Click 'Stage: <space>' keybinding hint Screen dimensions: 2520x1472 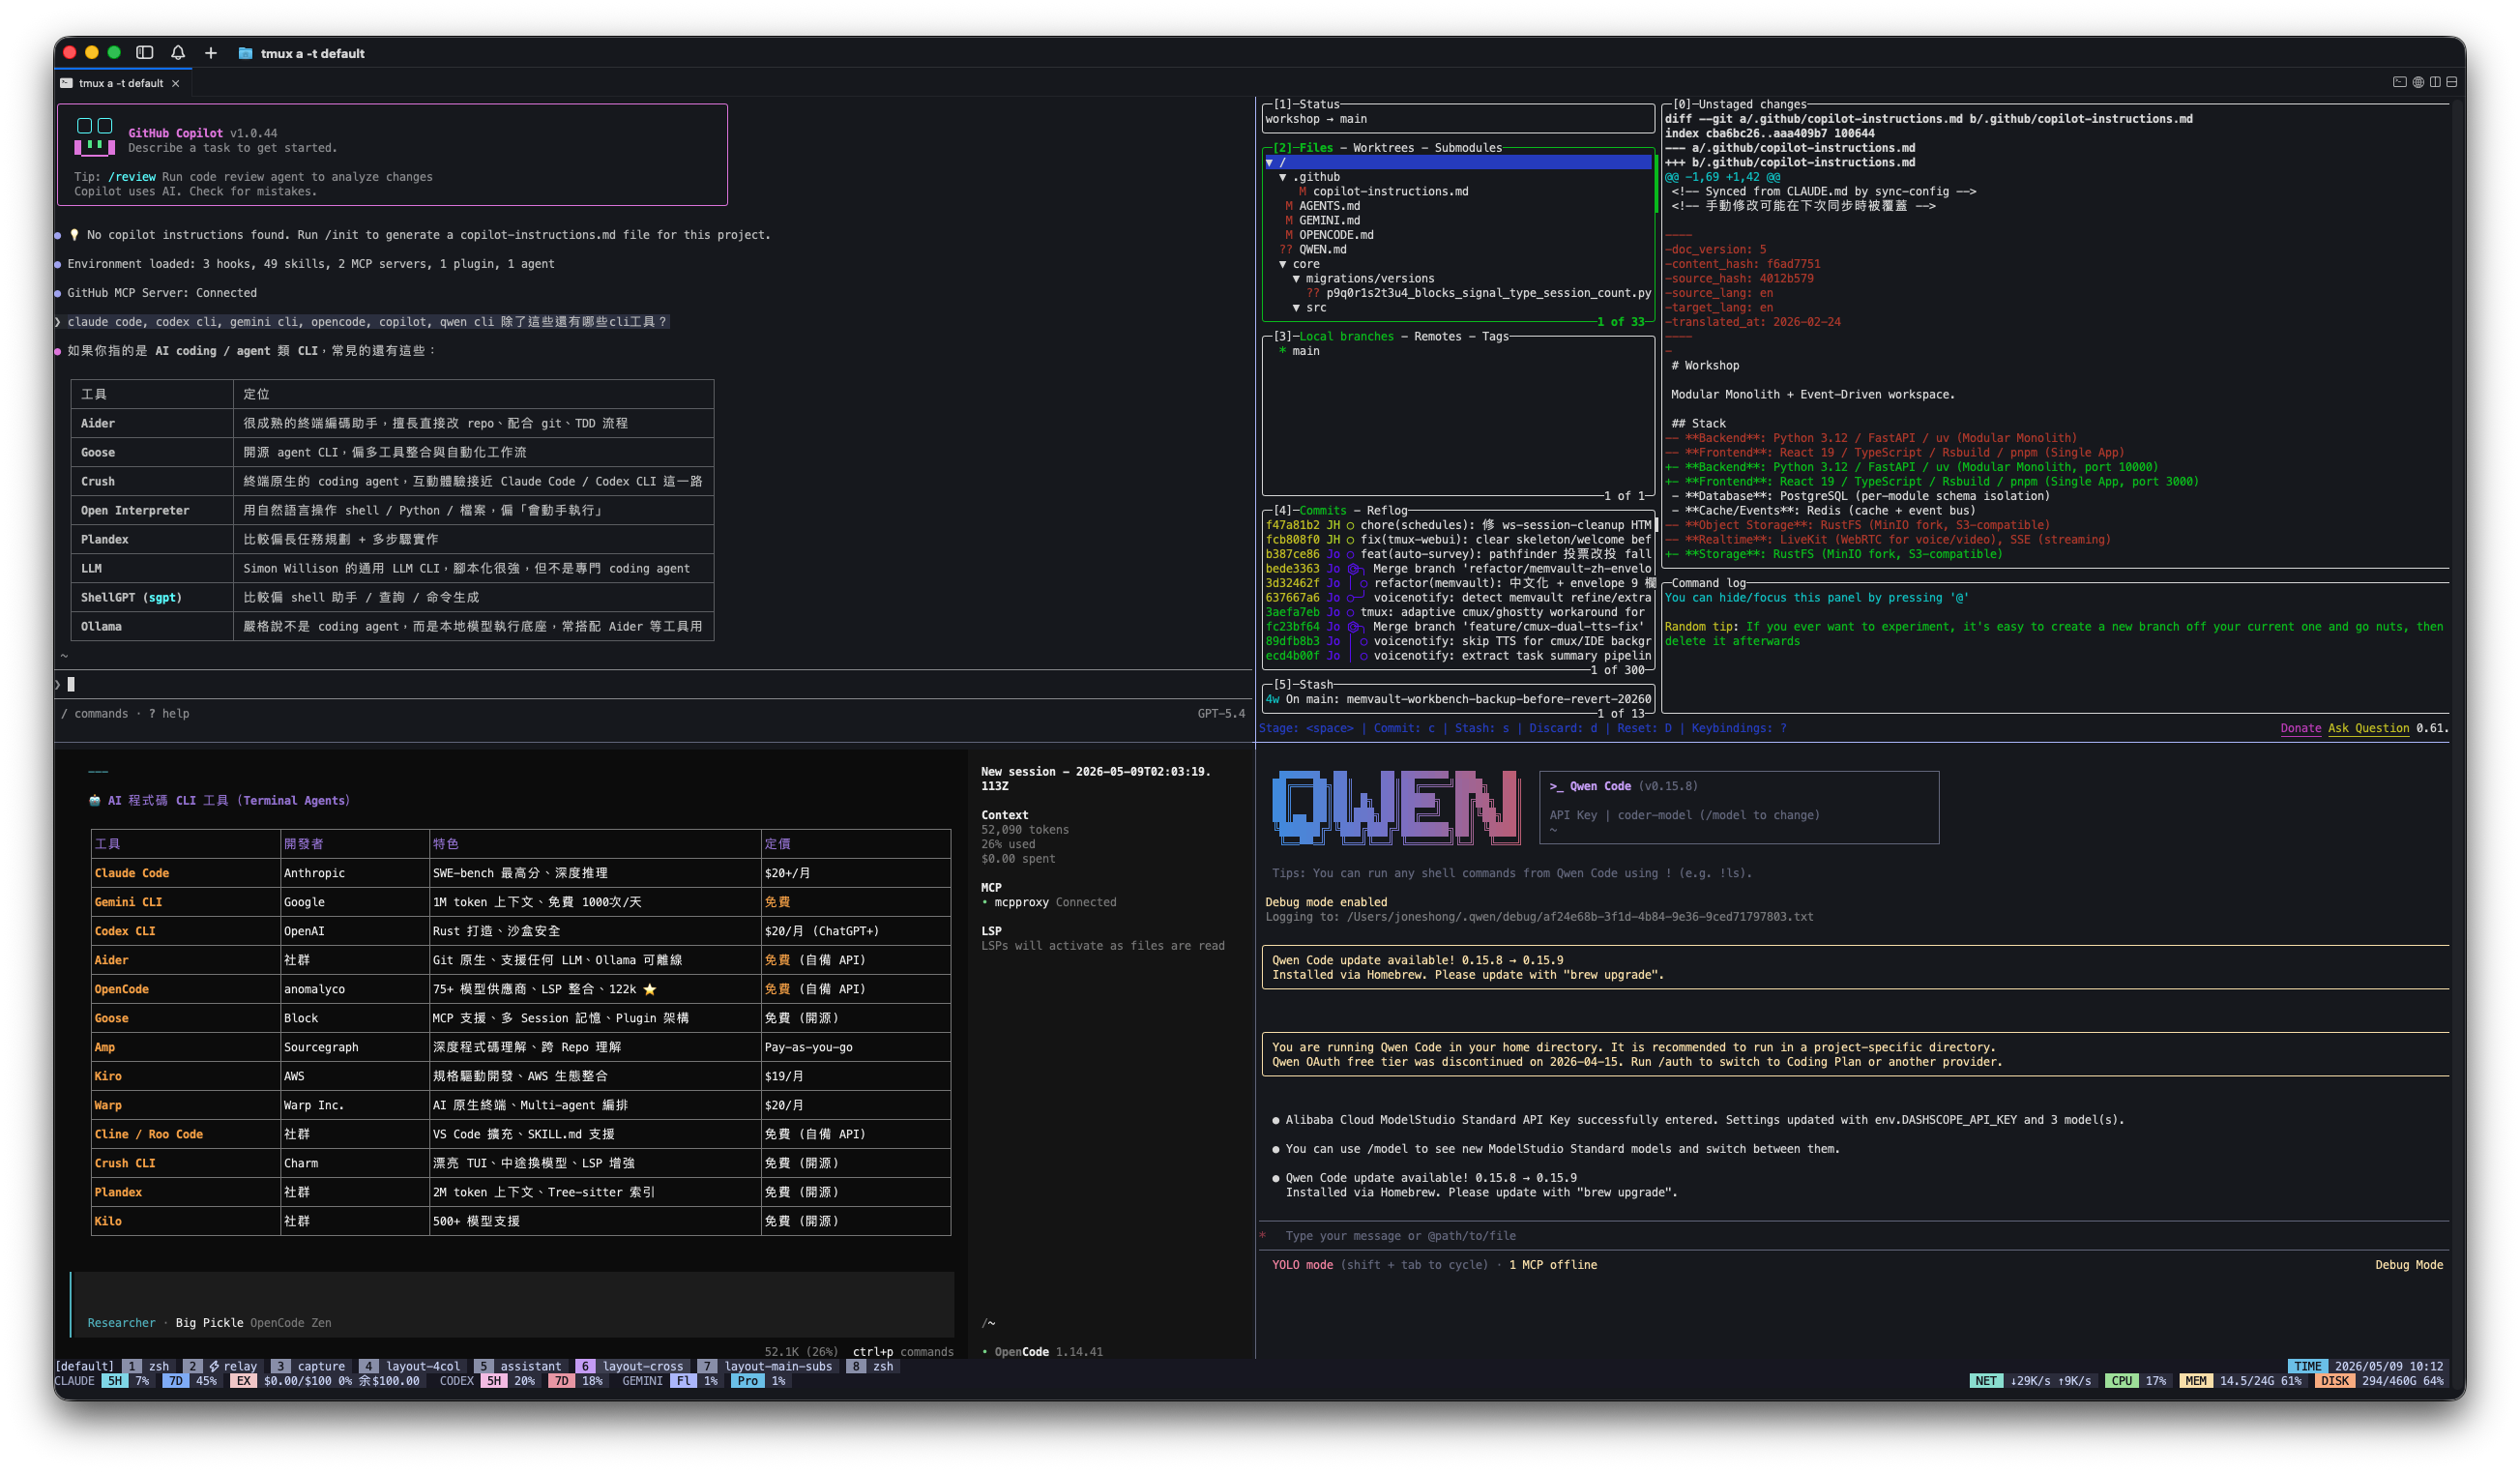(1305, 728)
